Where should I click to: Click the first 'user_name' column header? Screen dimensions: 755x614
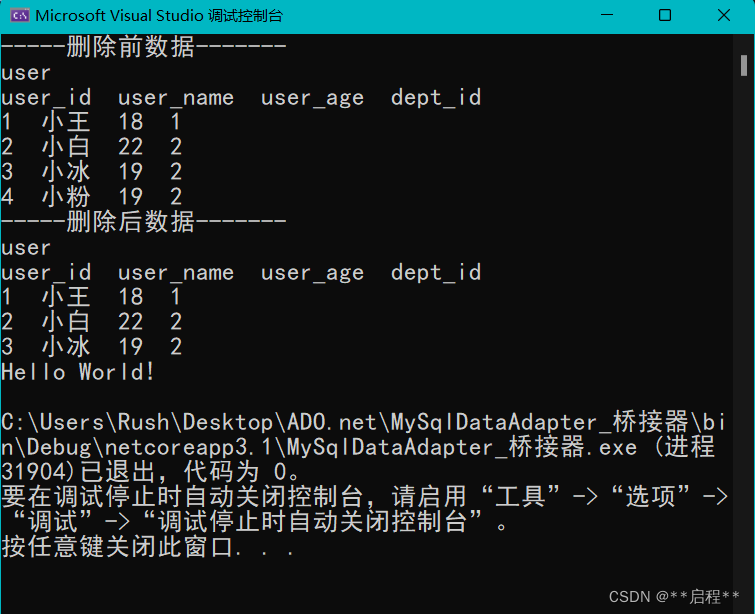point(176,98)
